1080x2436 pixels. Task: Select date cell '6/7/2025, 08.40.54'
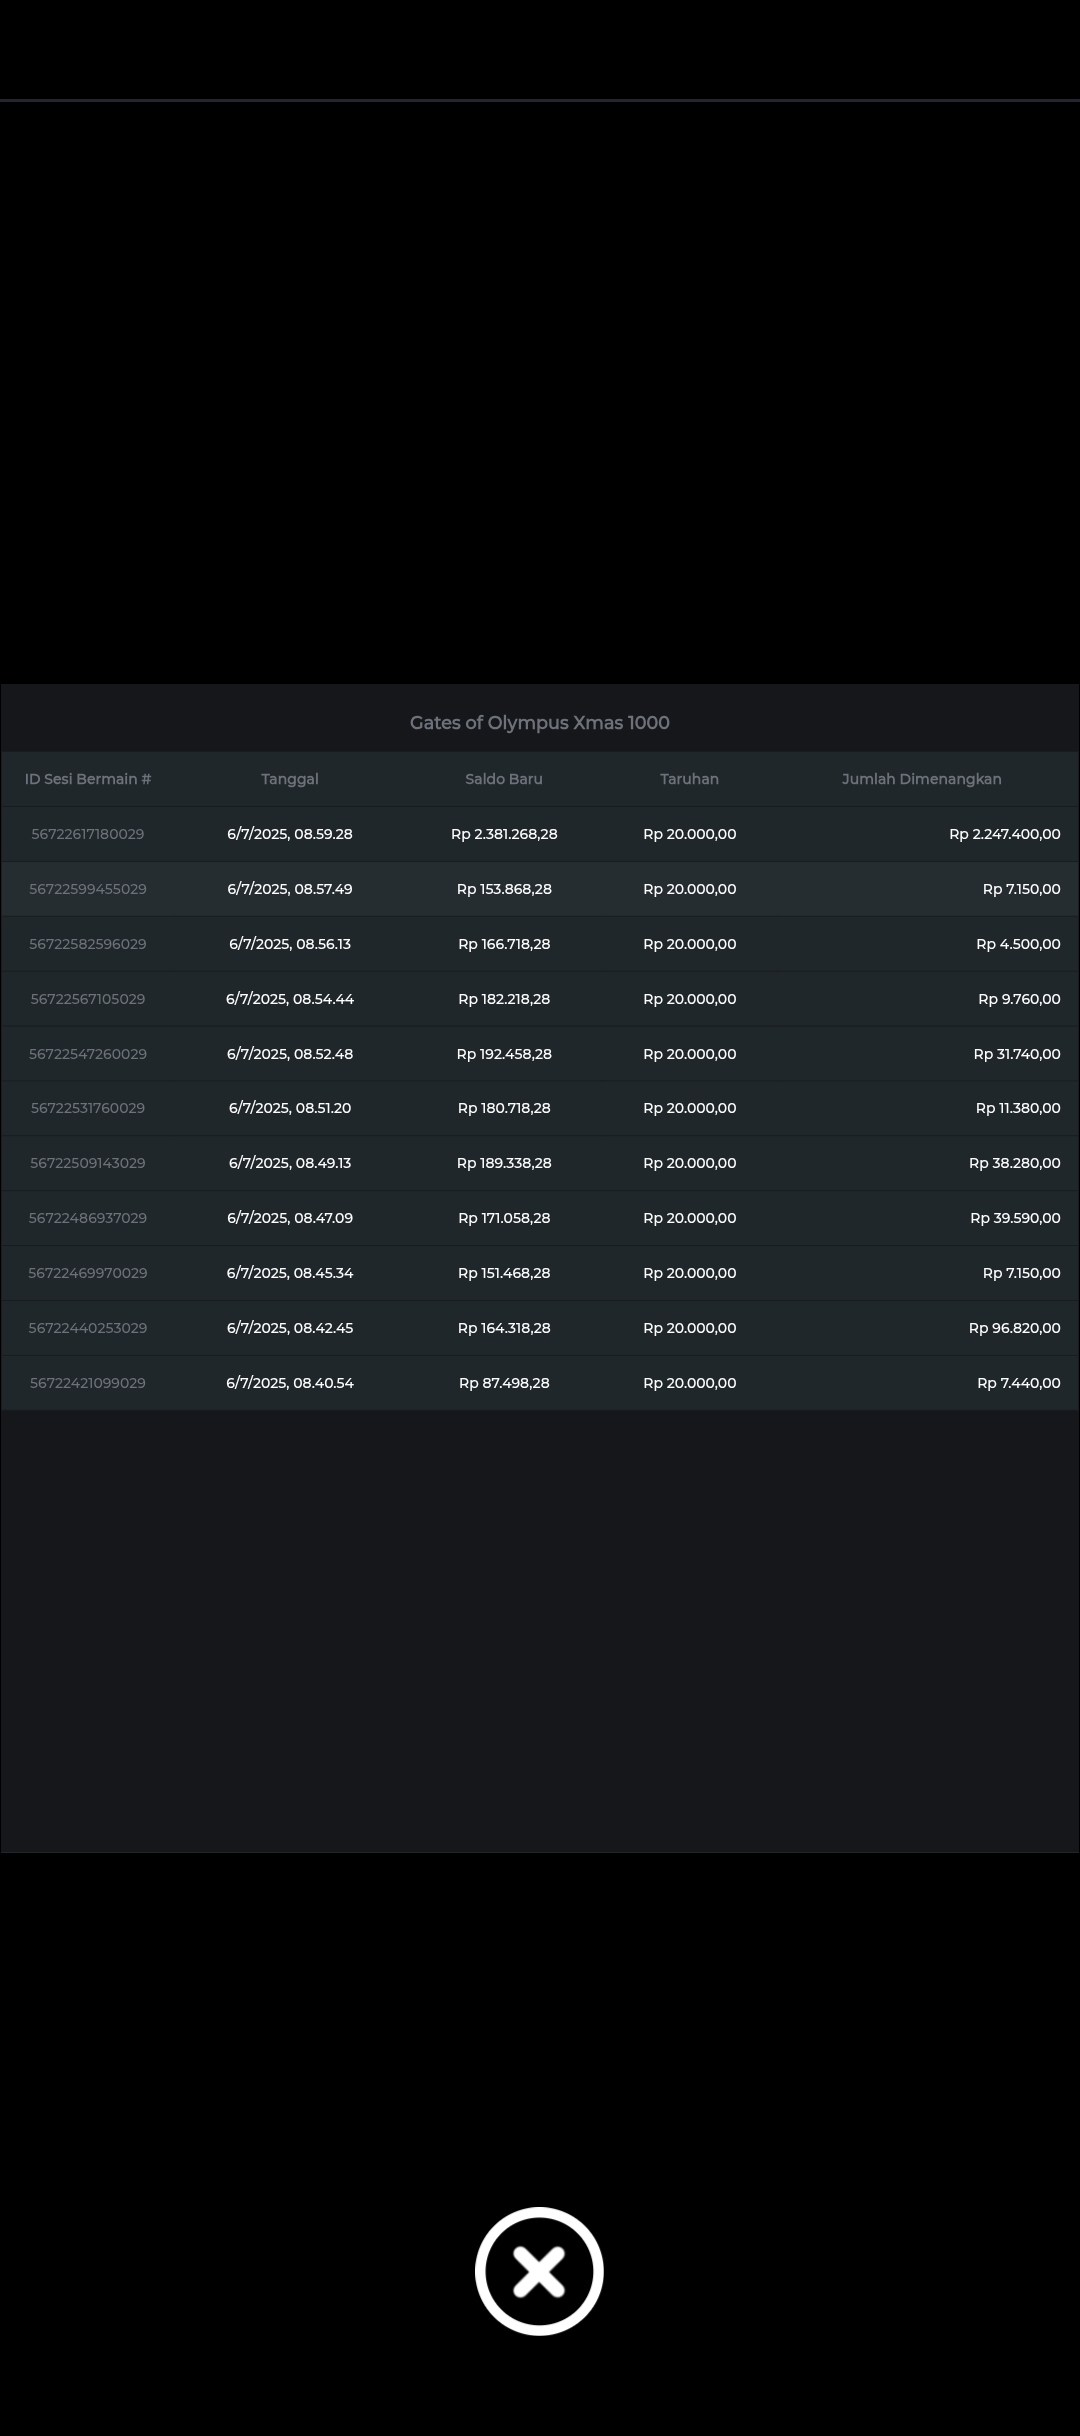290,1383
